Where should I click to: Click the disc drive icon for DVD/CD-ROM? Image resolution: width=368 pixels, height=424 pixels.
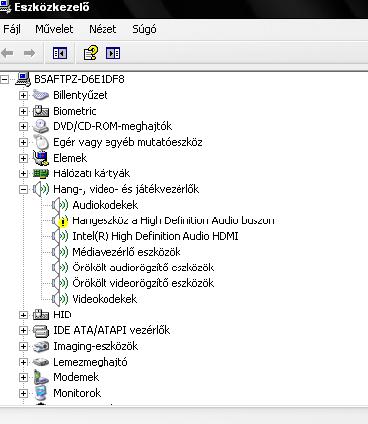click(41, 127)
